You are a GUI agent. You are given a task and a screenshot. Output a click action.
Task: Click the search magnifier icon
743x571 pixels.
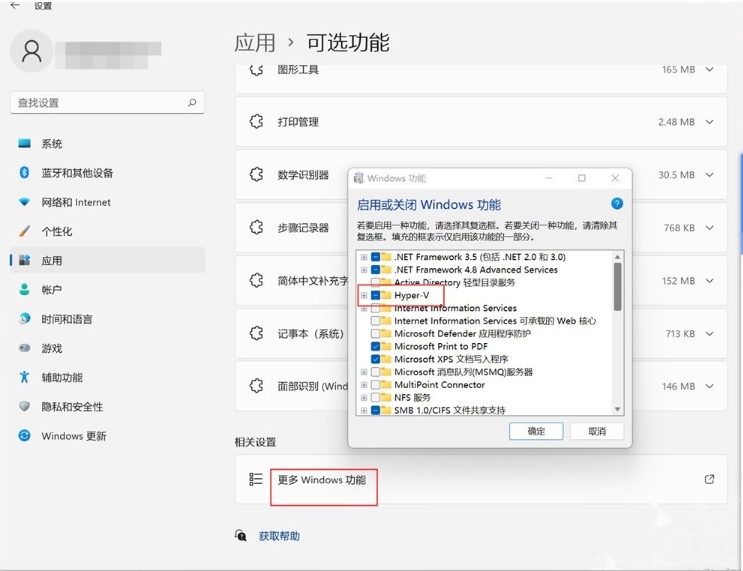click(192, 102)
